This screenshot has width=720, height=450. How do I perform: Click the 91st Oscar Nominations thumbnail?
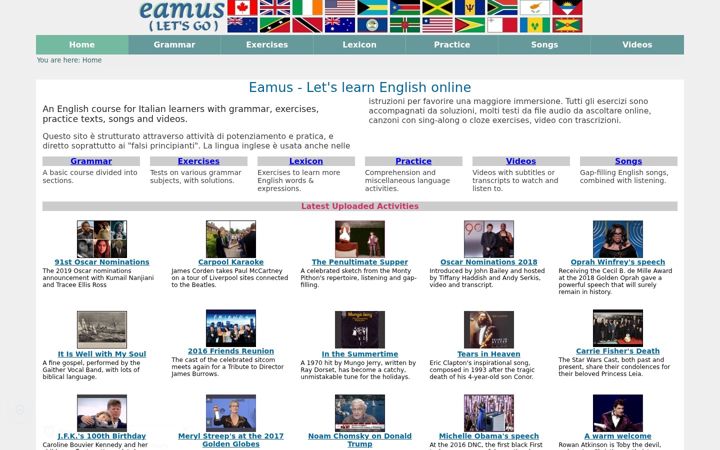(102, 239)
